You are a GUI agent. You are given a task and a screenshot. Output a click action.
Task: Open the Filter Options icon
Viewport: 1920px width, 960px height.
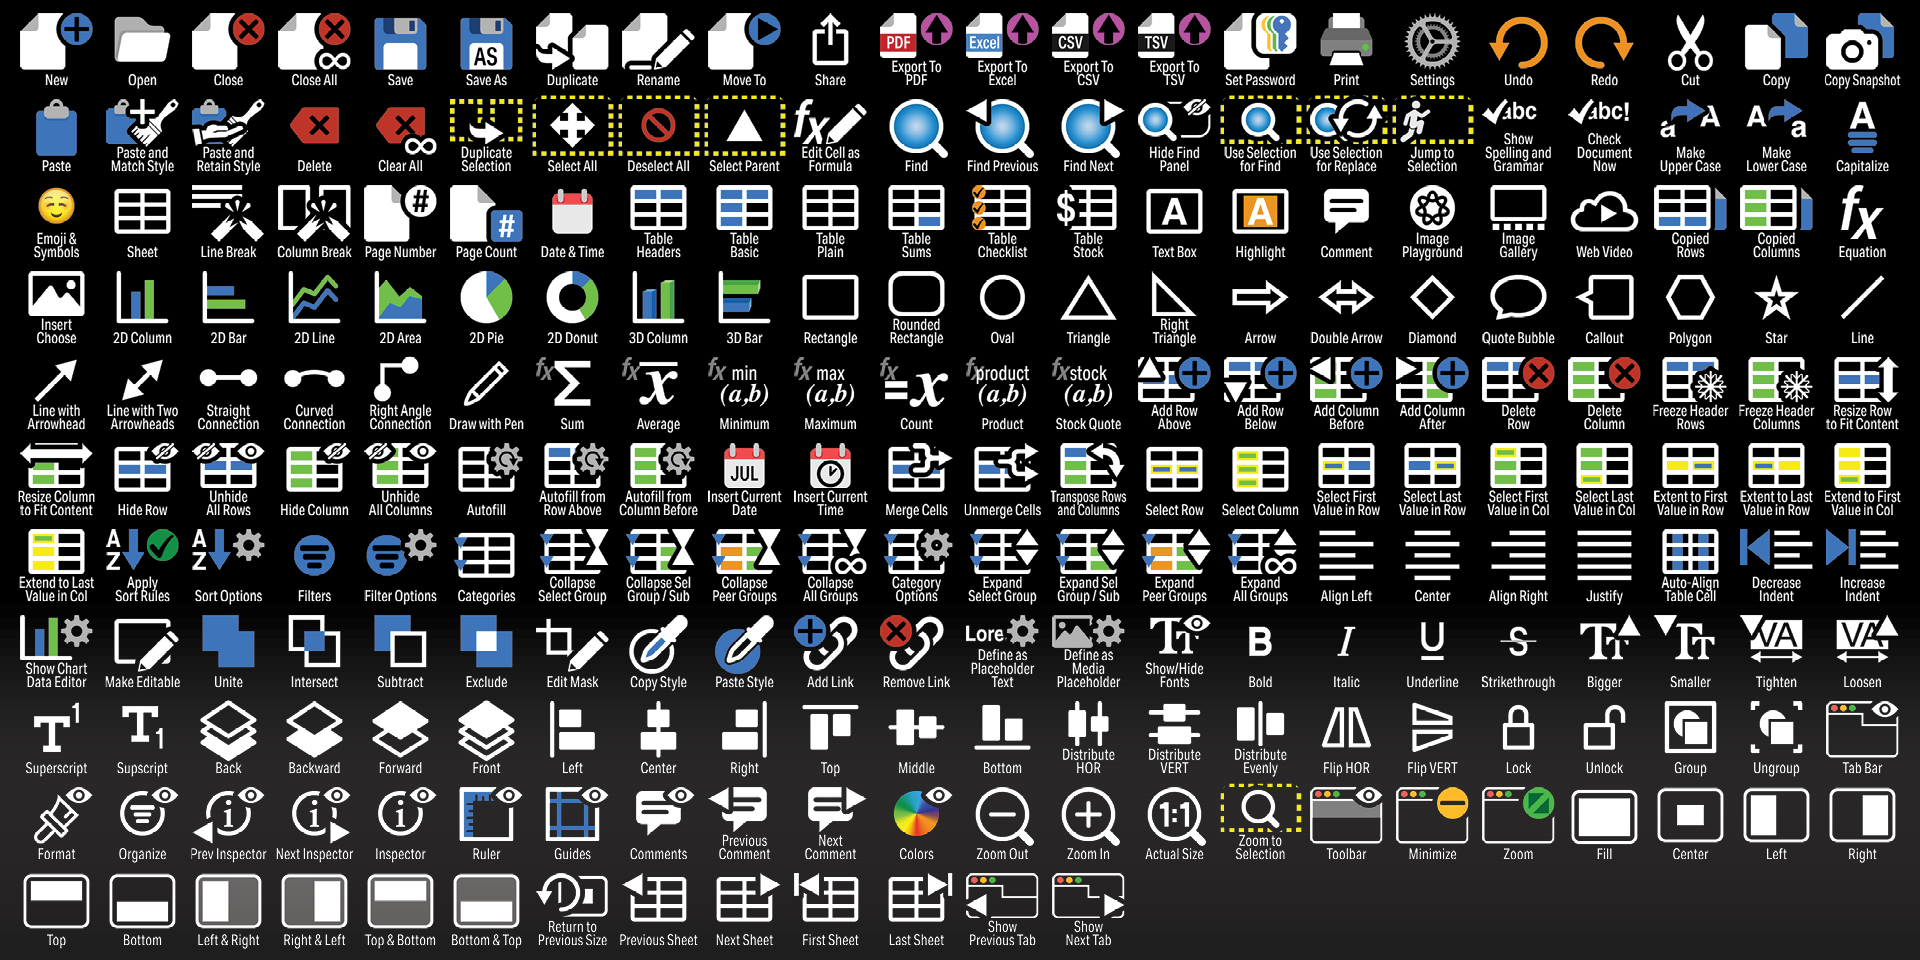[x=400, y=554]
